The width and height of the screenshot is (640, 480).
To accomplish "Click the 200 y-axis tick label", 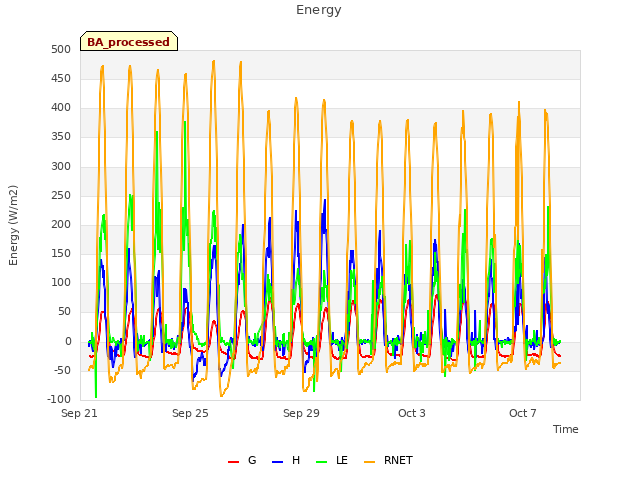I will coord(61,224).
